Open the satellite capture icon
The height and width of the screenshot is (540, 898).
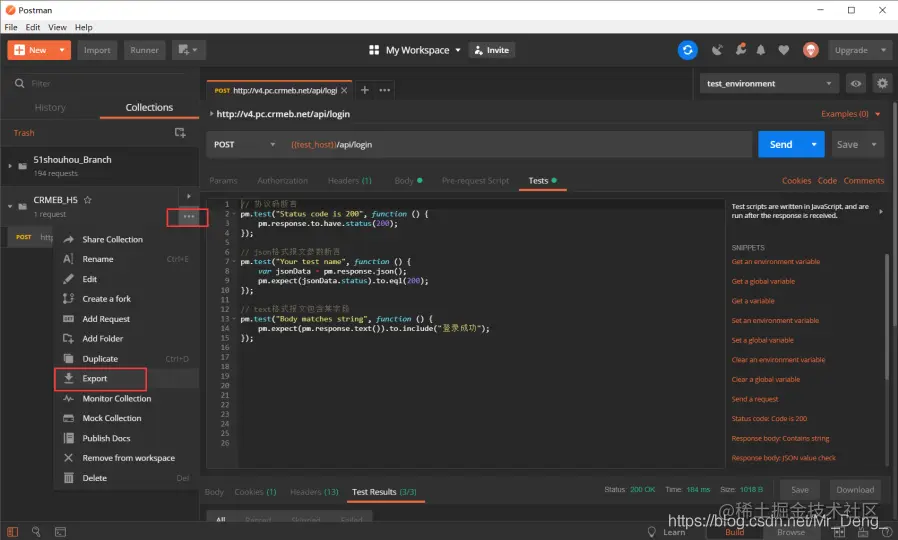pos(717,50)
